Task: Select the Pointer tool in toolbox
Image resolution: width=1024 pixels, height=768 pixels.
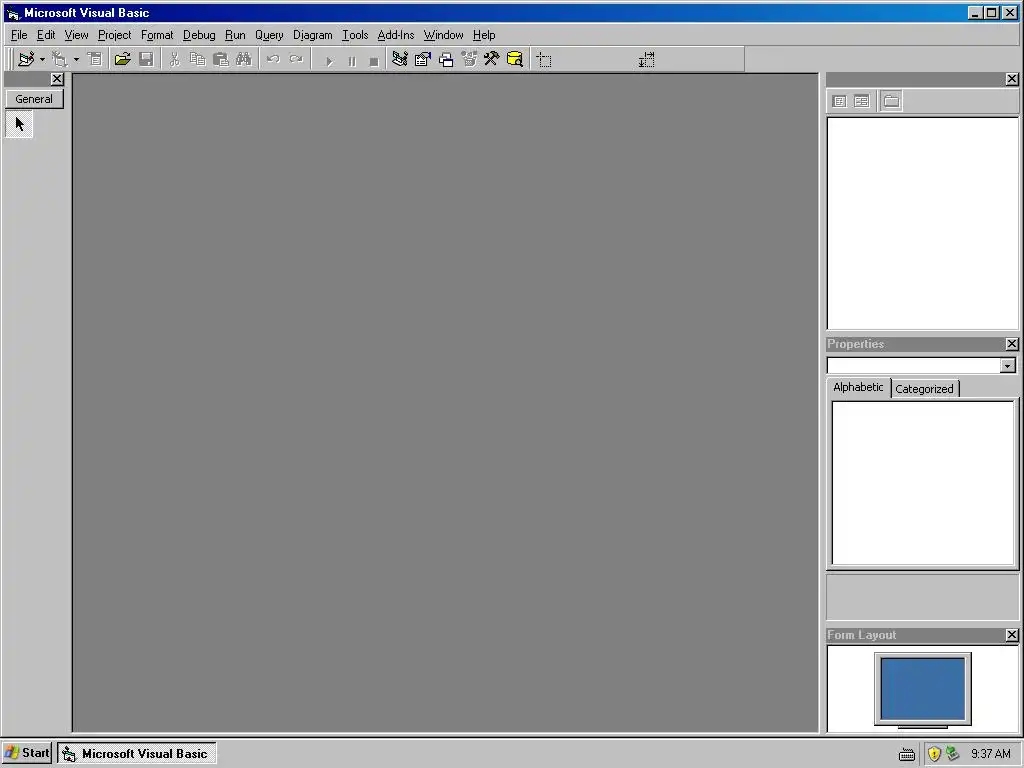Action: [19, 124]
